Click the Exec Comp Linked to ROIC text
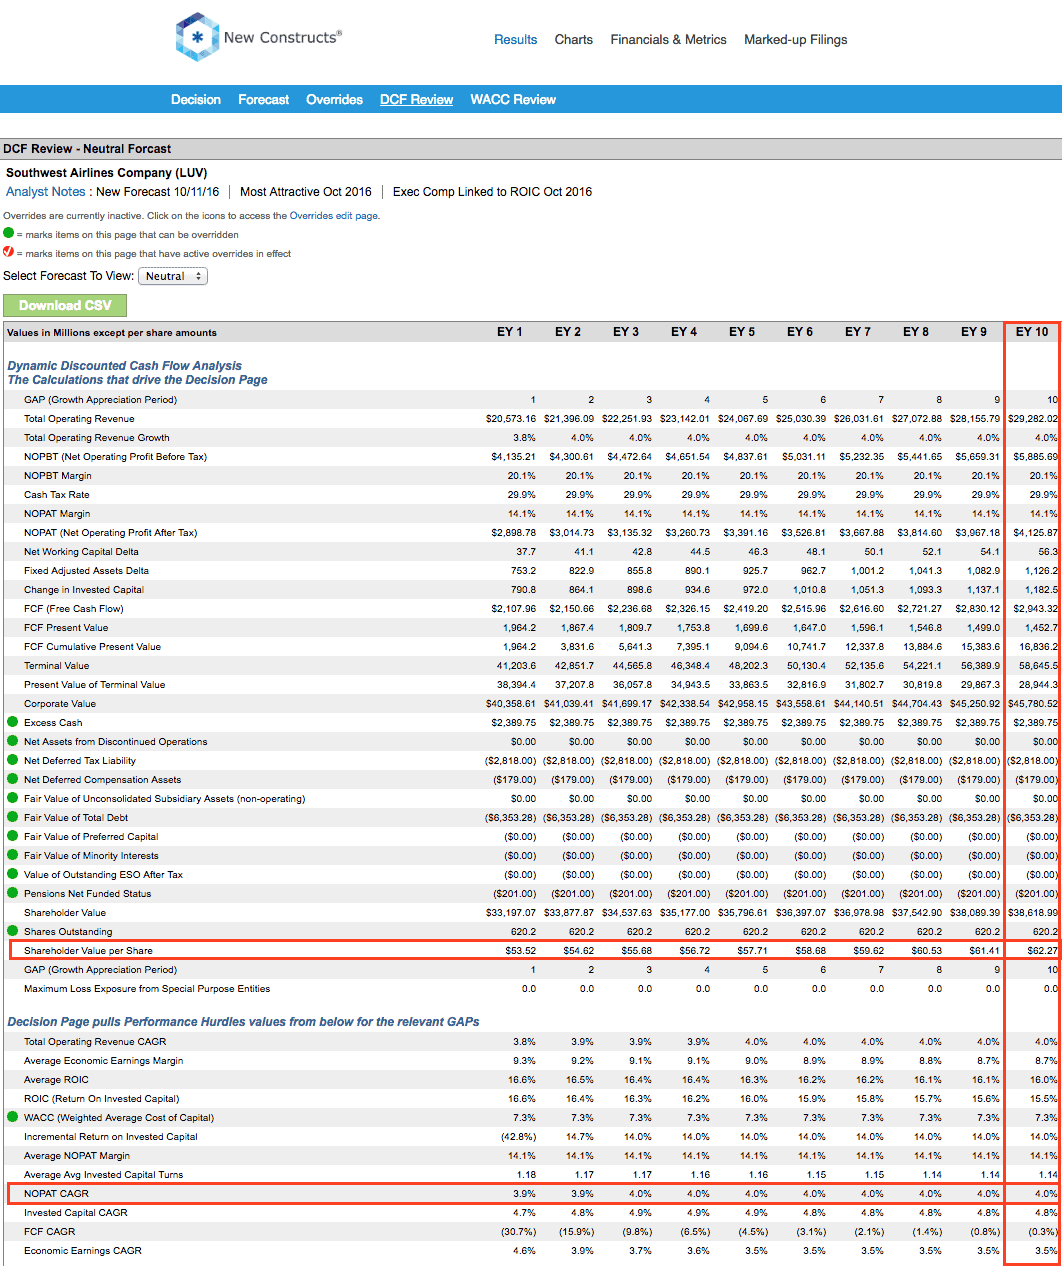This screenshot has height=1266, width=1062. pos(492,192)
